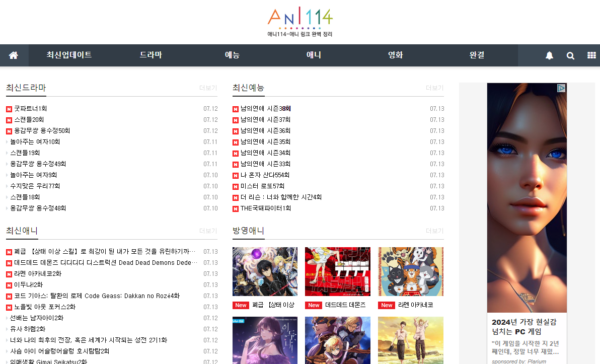Open the purple-haired girl anime thumbnail
The image size is (600, 364).
pos(265,340)
